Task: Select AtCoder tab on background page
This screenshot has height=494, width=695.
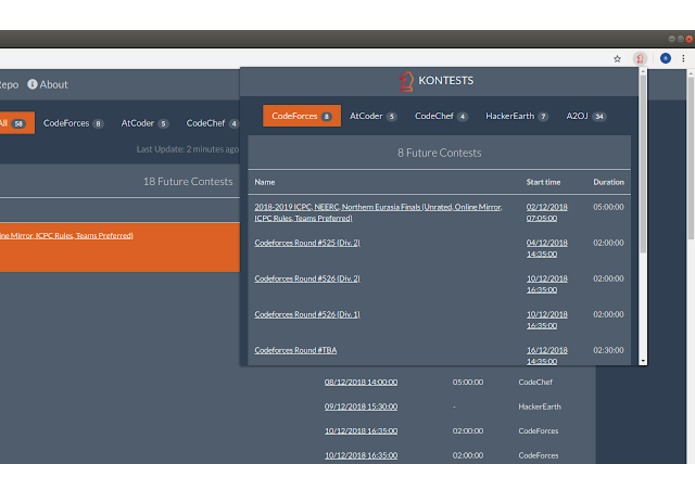Action: point(145,123)
